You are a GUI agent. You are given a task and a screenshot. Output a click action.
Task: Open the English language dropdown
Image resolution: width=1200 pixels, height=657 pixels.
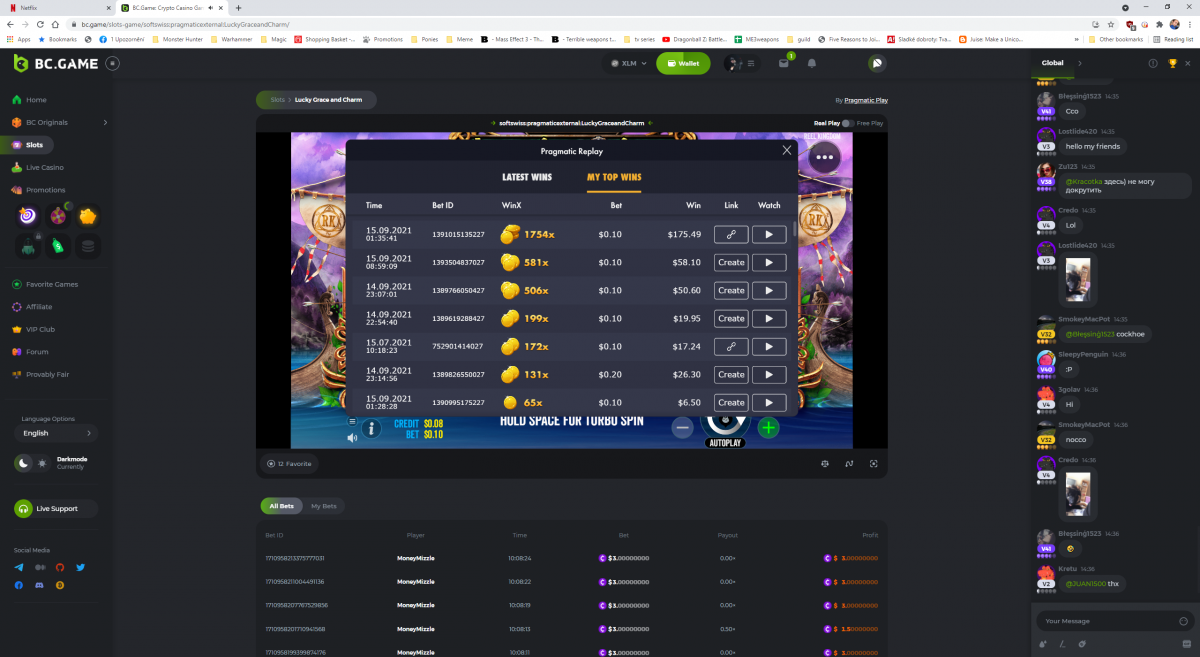coord(57,433)
